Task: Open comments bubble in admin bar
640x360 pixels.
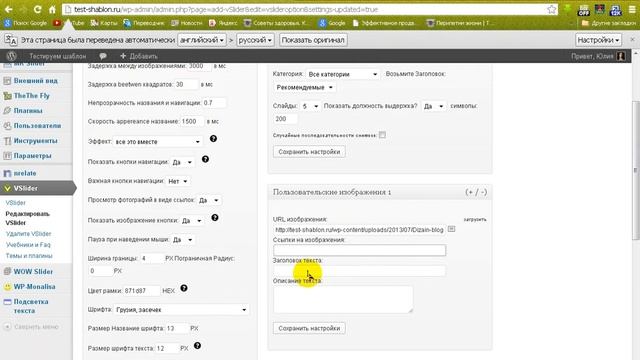Action: [103, 56]
